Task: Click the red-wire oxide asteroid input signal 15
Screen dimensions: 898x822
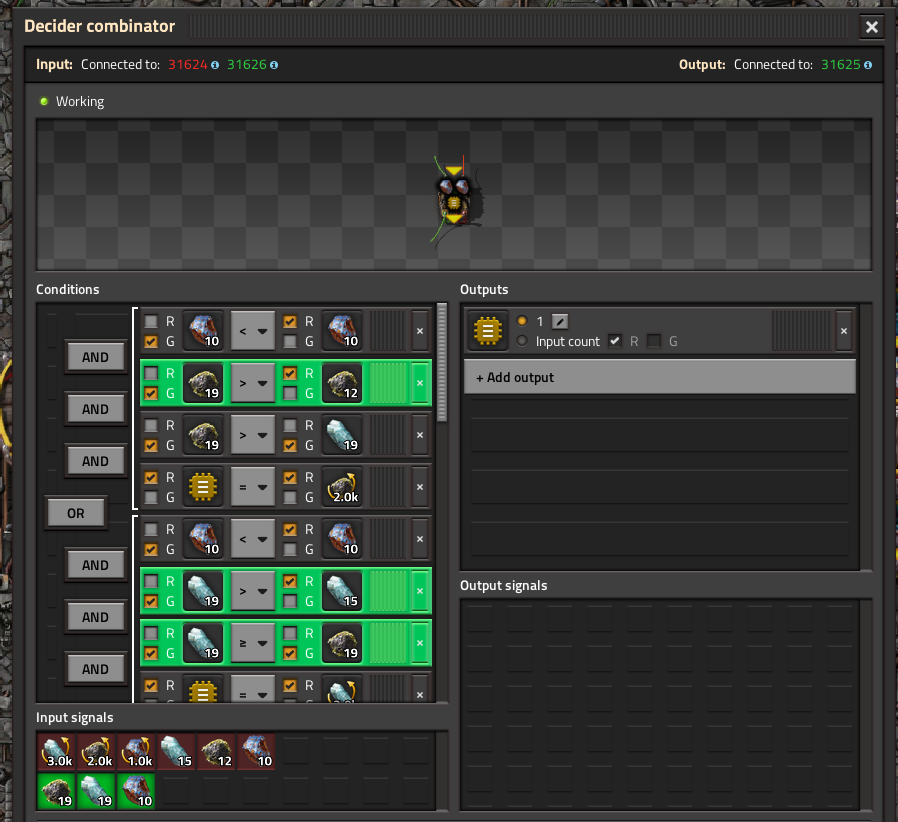Action: [x=176, y=752]
